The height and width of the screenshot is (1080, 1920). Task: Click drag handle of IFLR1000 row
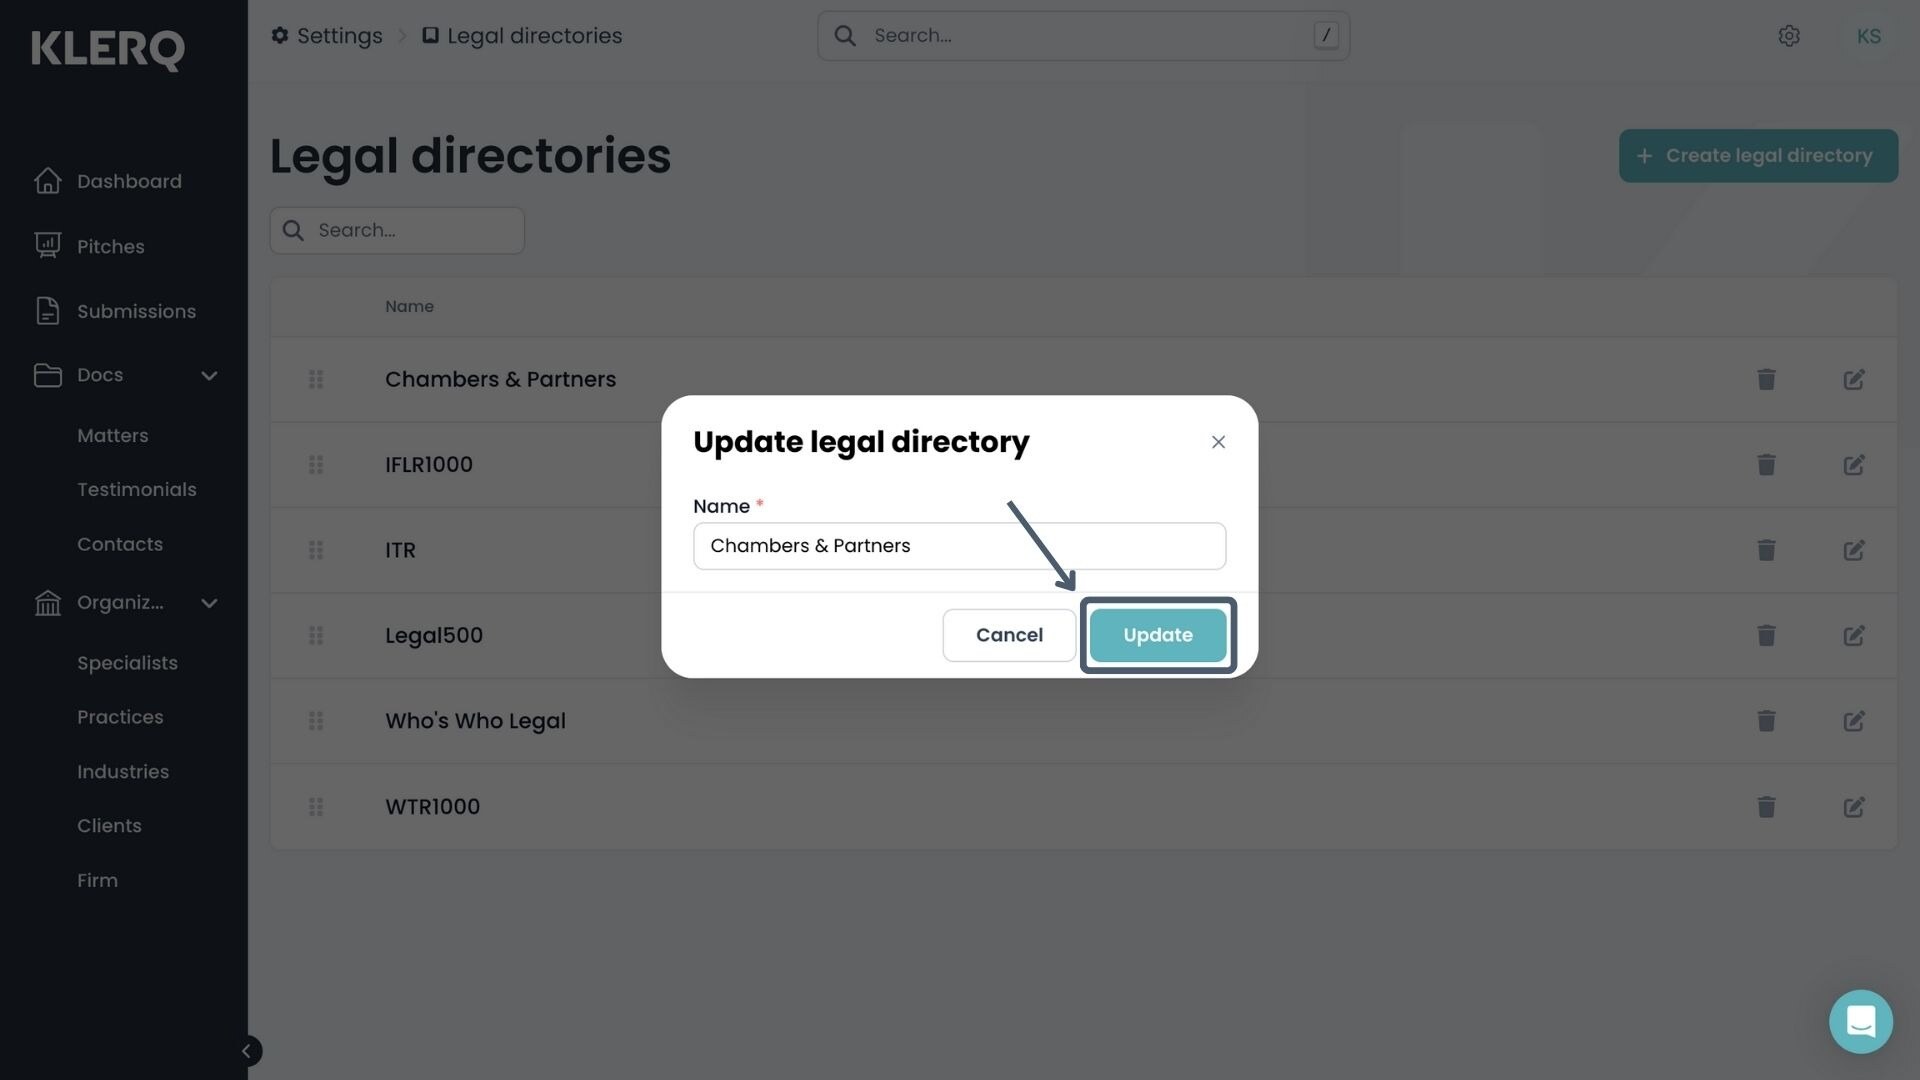[316, 465]
